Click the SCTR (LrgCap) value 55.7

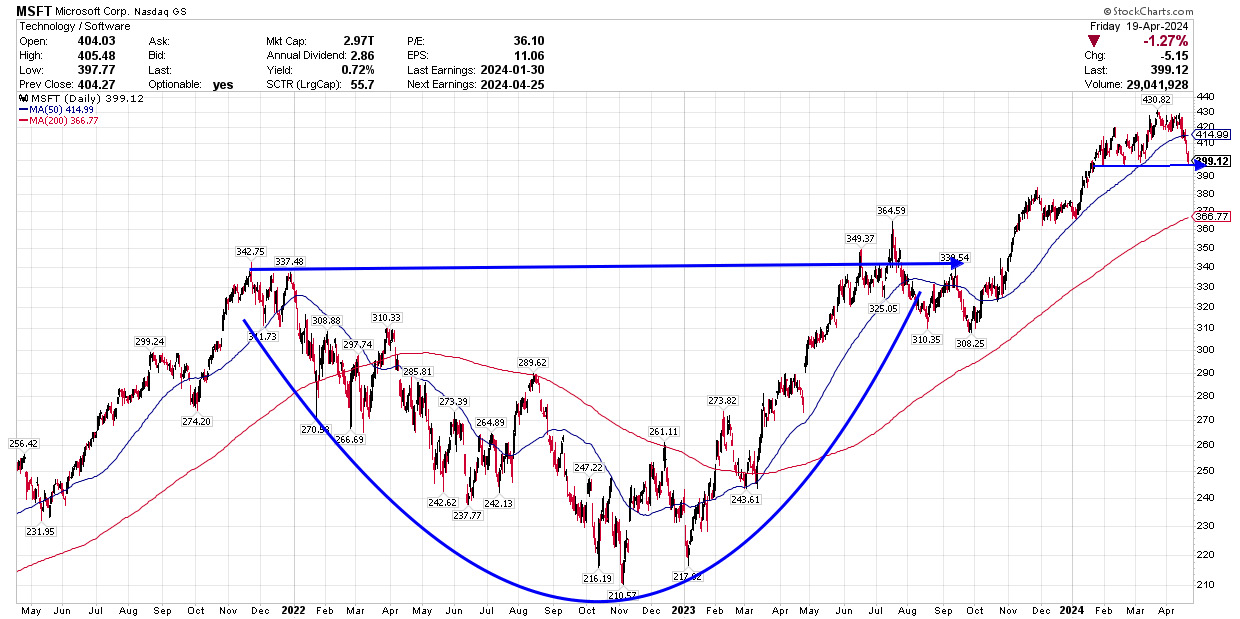click(363, 85)
